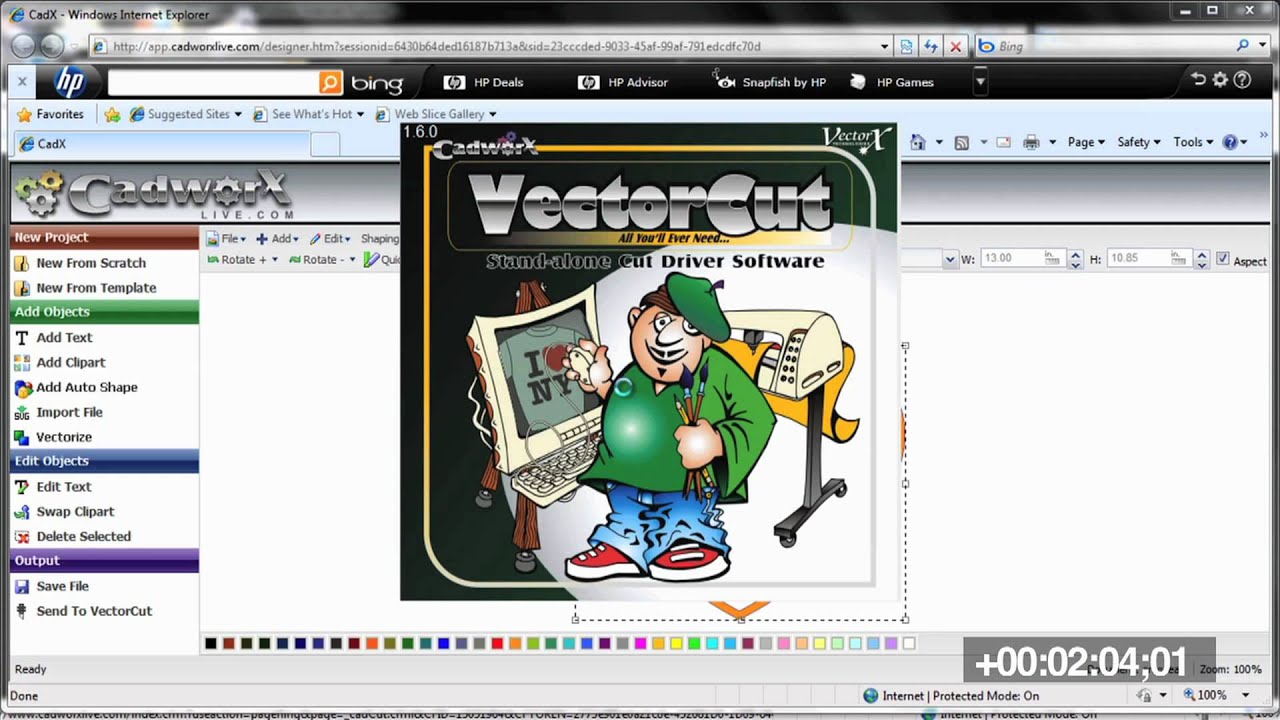
Task: Open the HP Advisor link
Action: coord(623,82)
